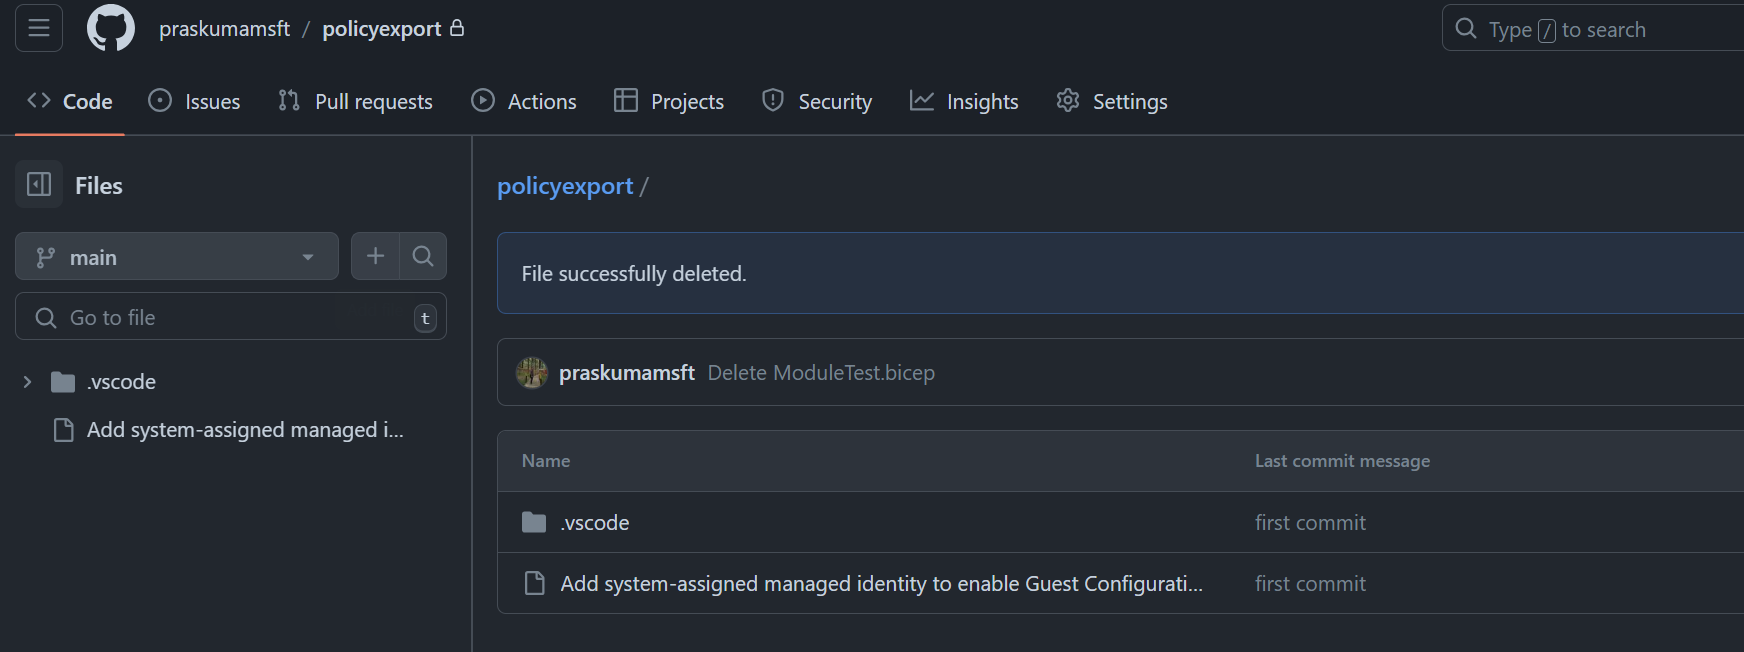This screenshot has height=652, width=1744.
Task: Click the "Files" panel heading
Action: click(x=99, y=186)
